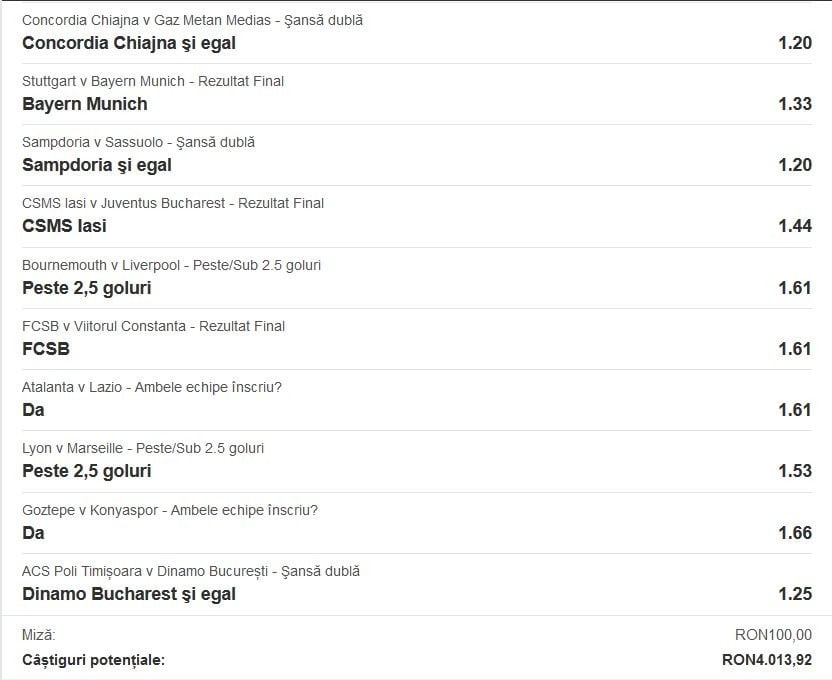Click the Stuttgart v Bayern Munich match line
The image size is (832, 680).
160,81
